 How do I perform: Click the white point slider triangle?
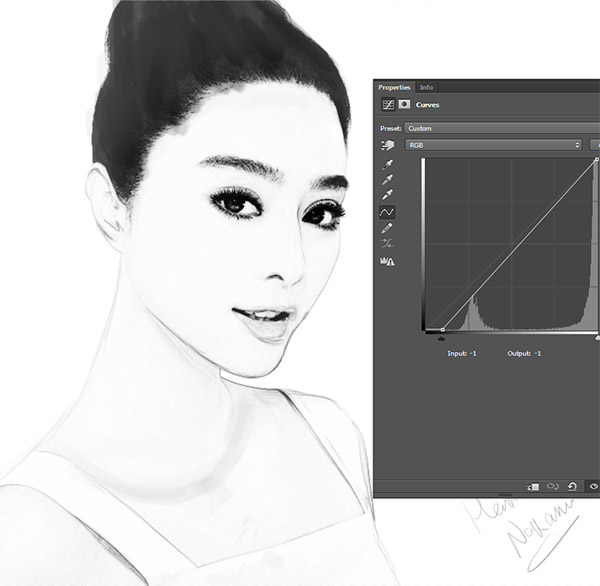[597, 338]
